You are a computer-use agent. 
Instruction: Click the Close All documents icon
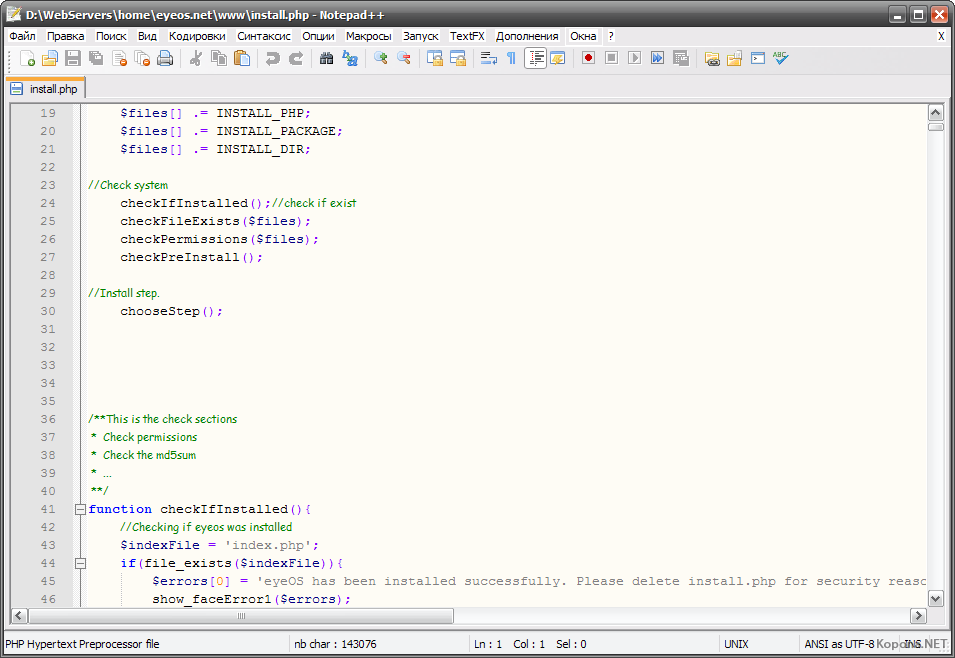point(142,58)
